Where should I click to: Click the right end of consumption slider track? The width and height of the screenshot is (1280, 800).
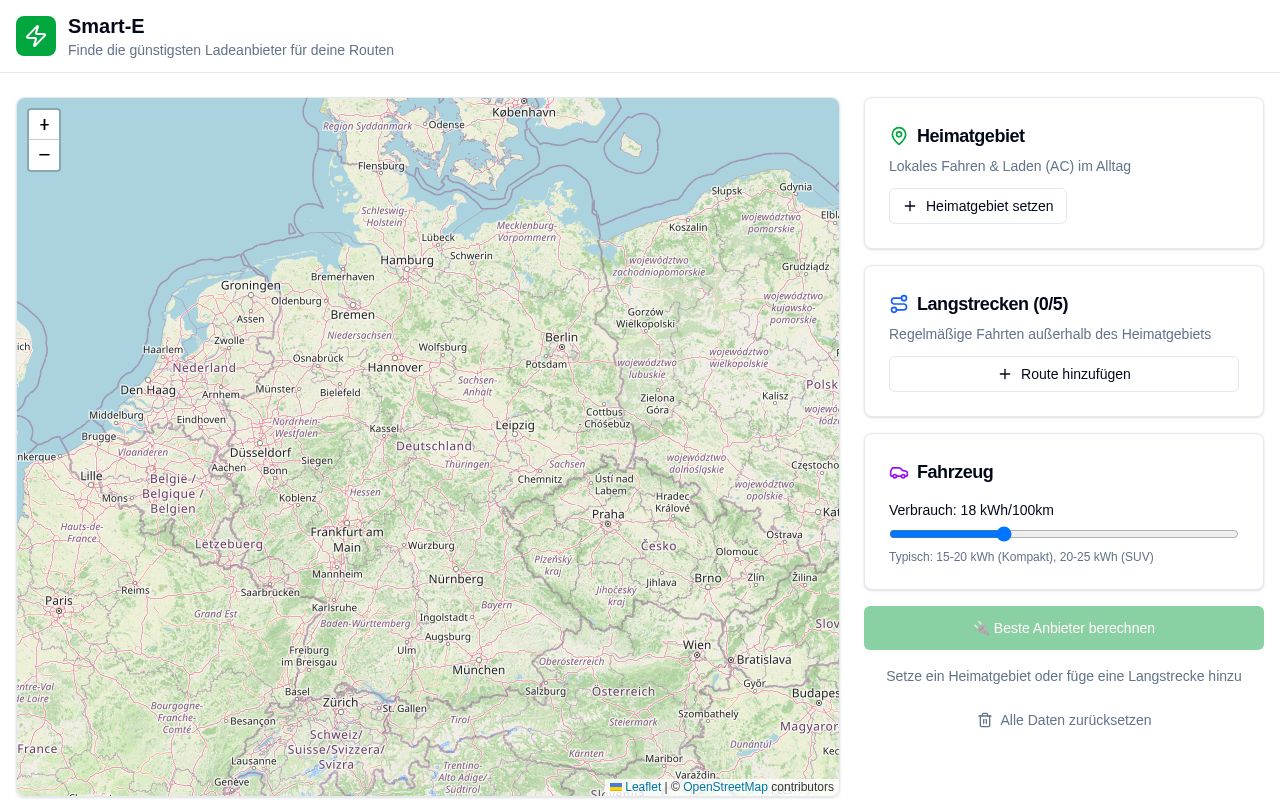(x=1236, y=534)
